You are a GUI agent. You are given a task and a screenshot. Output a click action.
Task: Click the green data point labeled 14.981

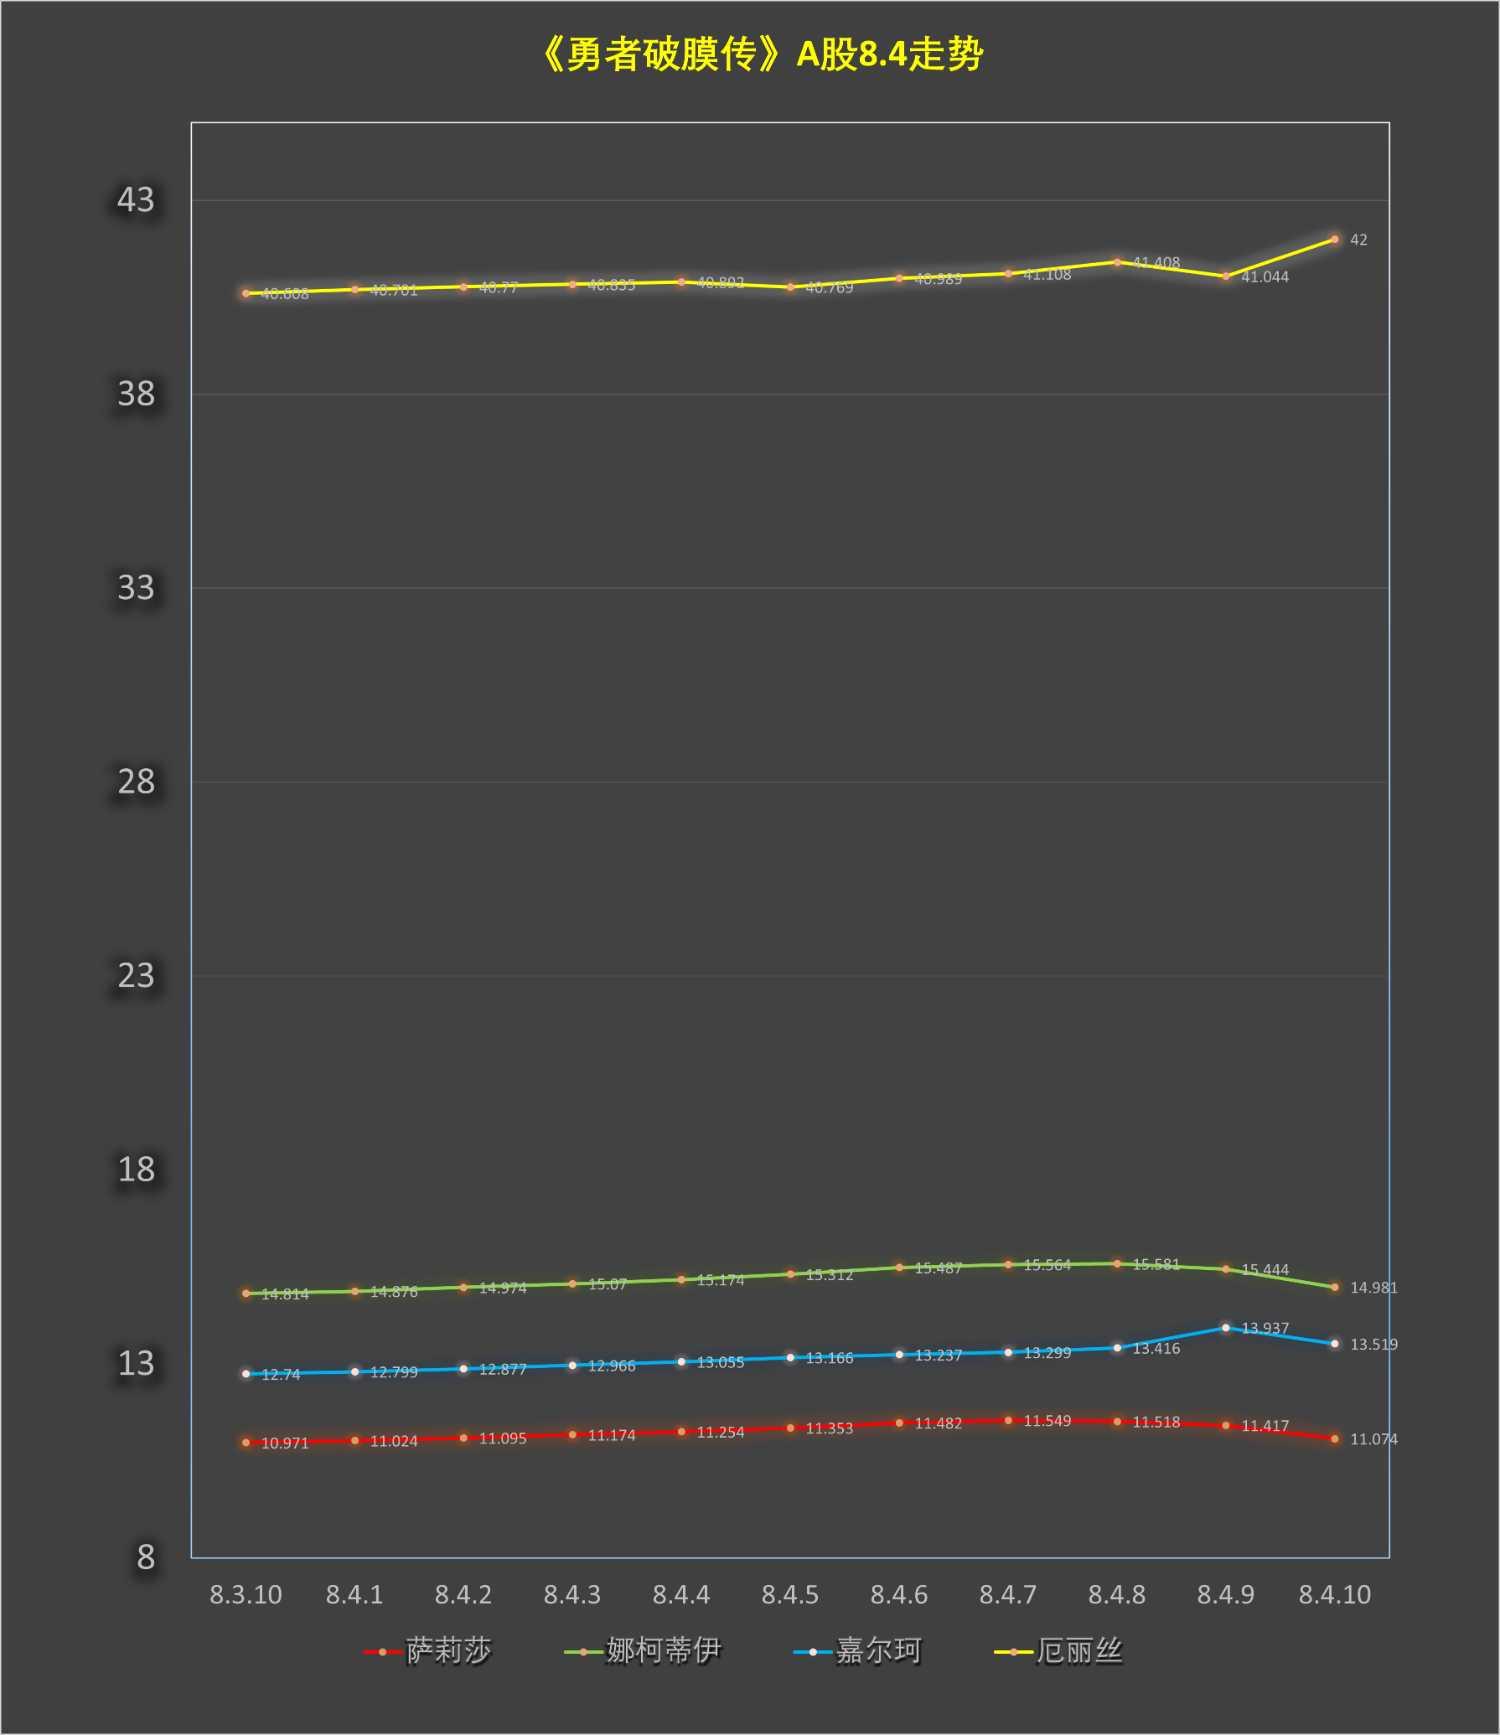point(1334,1288)
